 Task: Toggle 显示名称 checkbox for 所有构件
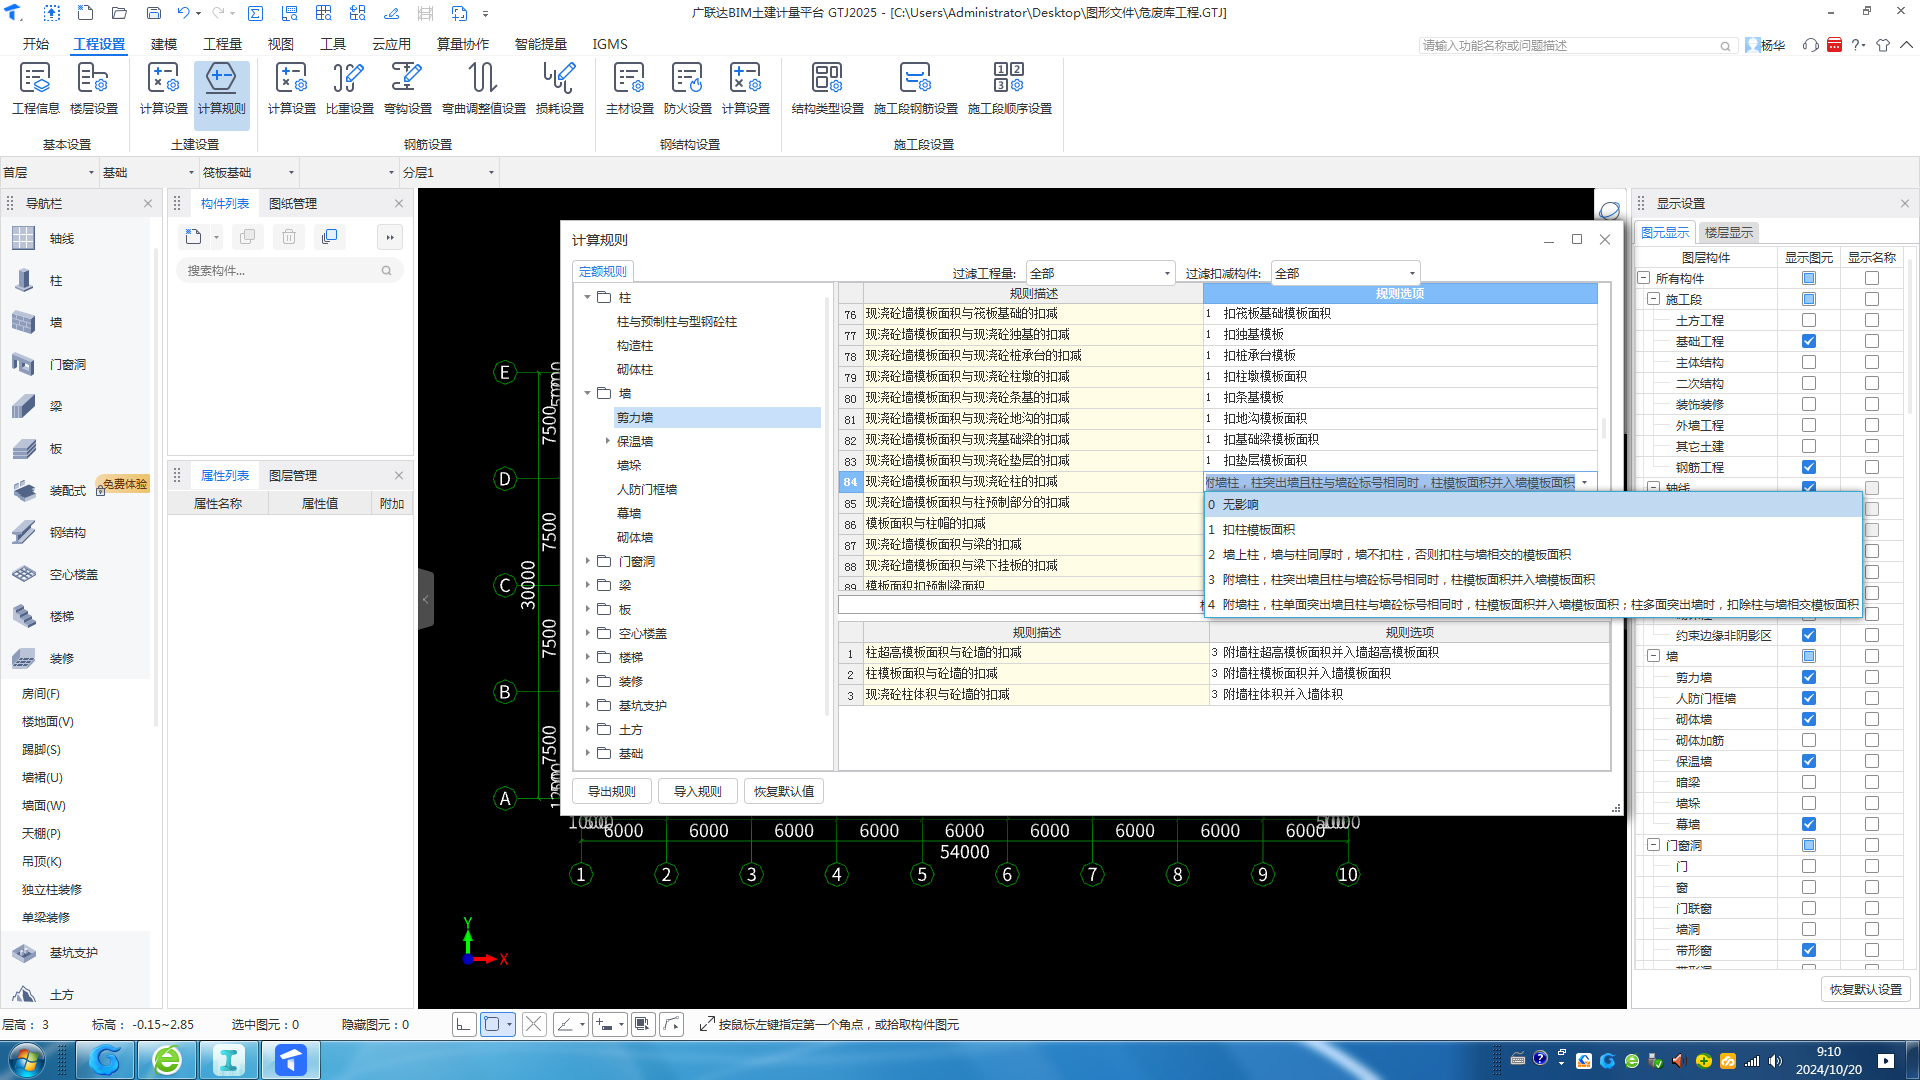point(1871,278)
